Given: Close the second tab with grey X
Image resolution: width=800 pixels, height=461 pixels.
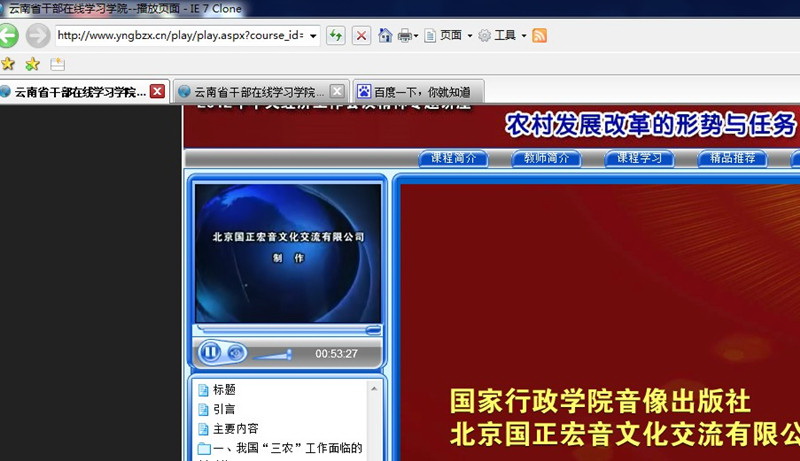Looking at the screenshot, I should [337, 91].
